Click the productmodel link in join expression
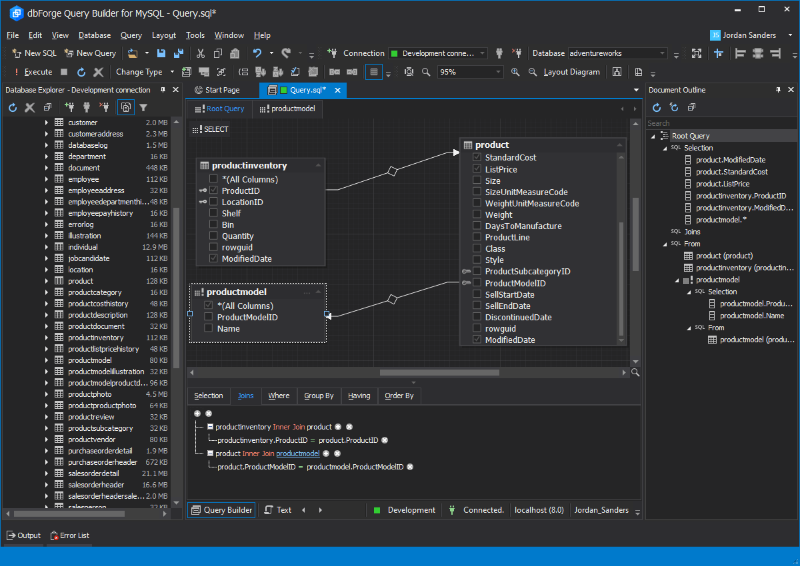The image size is (800, 566). point(298,453)
